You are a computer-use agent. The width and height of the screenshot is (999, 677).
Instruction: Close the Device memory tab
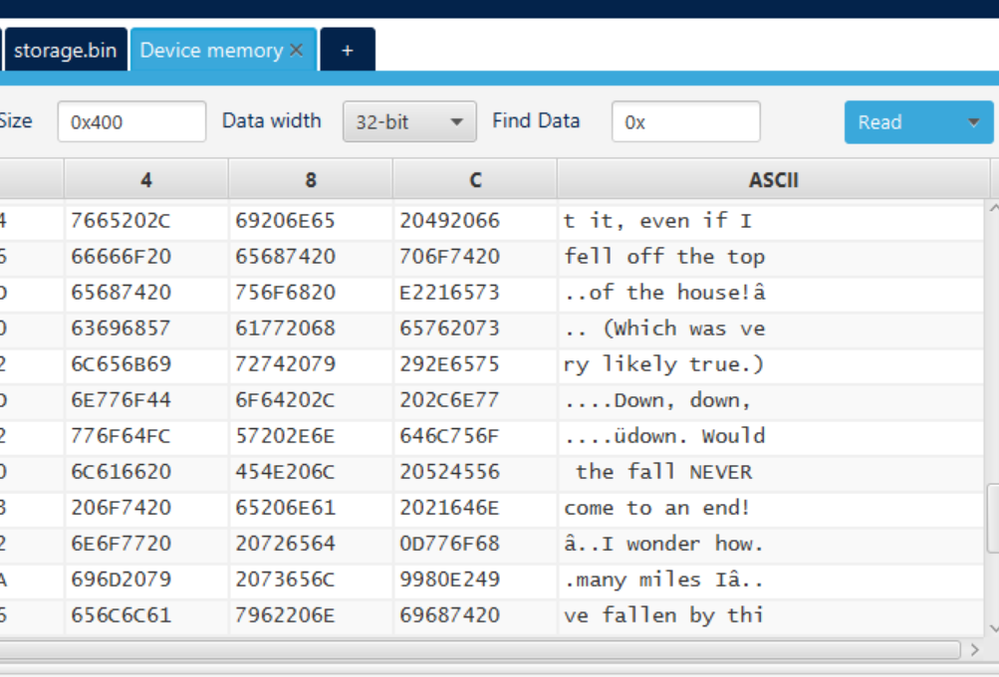click(x=296, y=51)
